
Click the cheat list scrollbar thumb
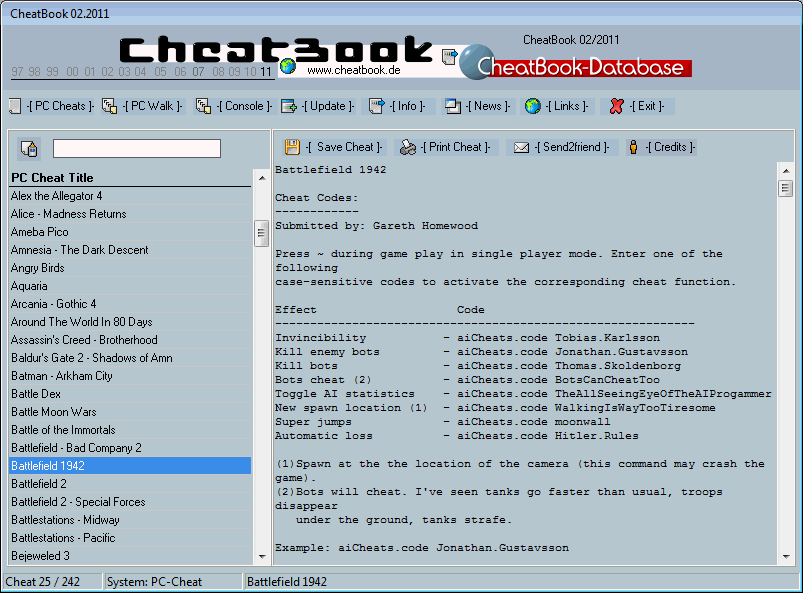tap(262, 234)
